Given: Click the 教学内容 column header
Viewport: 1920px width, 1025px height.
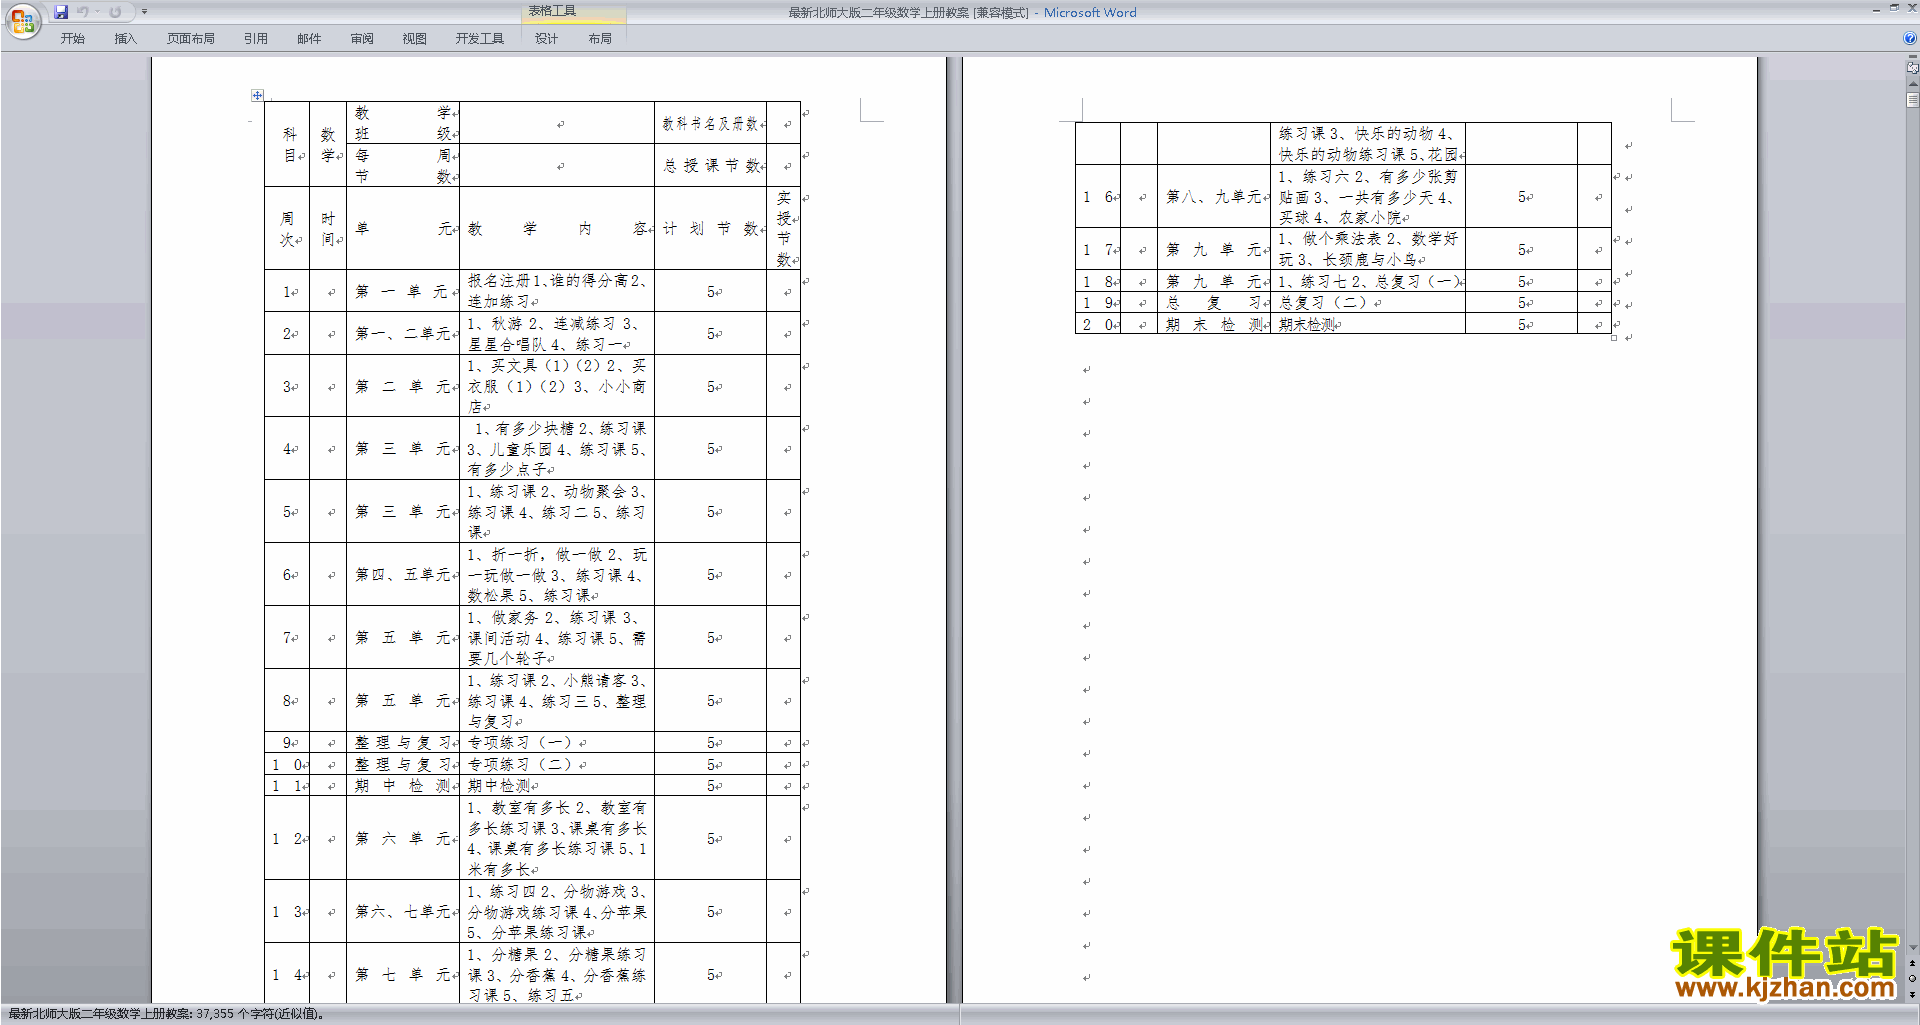Looking at the screenshot, I should 557,228.
